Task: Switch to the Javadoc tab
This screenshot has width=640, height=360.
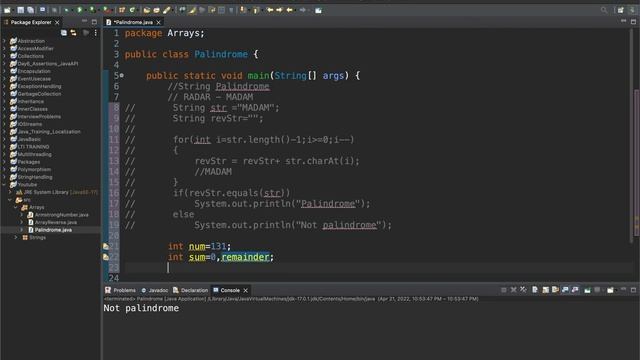Action: [155, 290]
